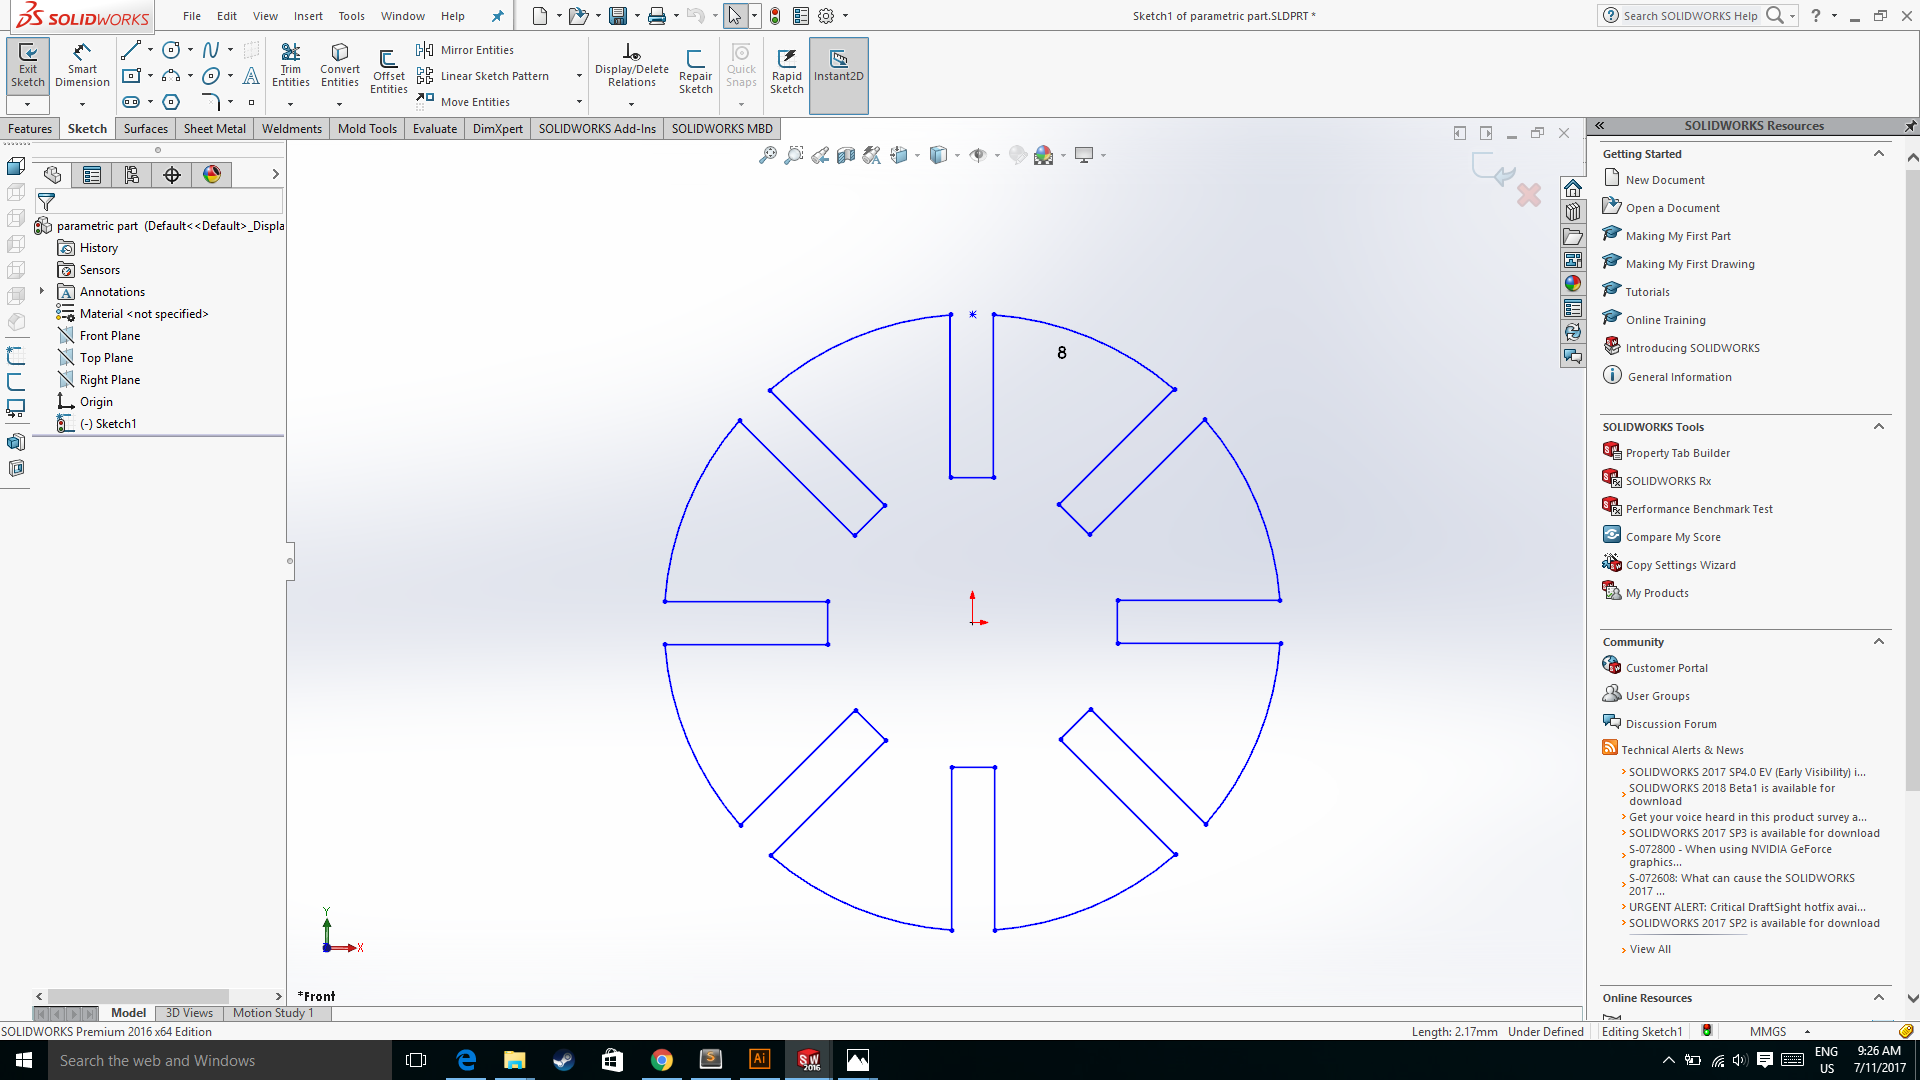Click Linear Sketch Pattern
Image resolution: width=1920 pixels, height=1080 pixels.
pyautogui.click(x=483, y=76)
